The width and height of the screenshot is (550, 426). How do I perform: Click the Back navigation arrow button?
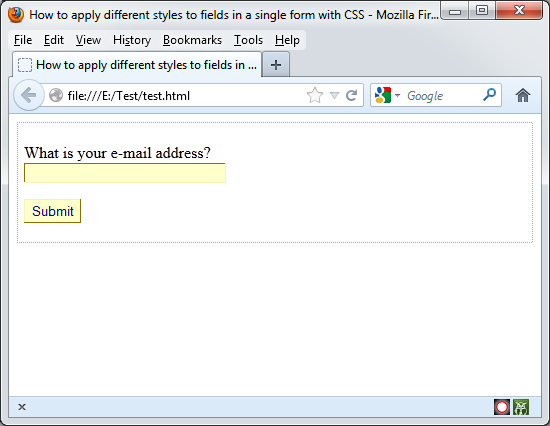(29, 95)
